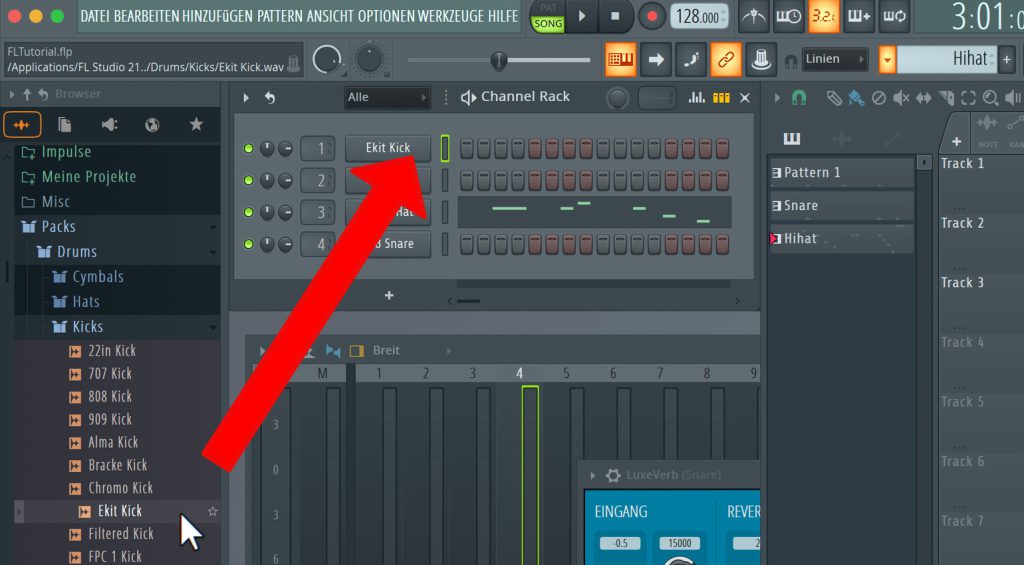
Task: Open Channel Rack graph editor icon
Action: [x=697, y=98]
